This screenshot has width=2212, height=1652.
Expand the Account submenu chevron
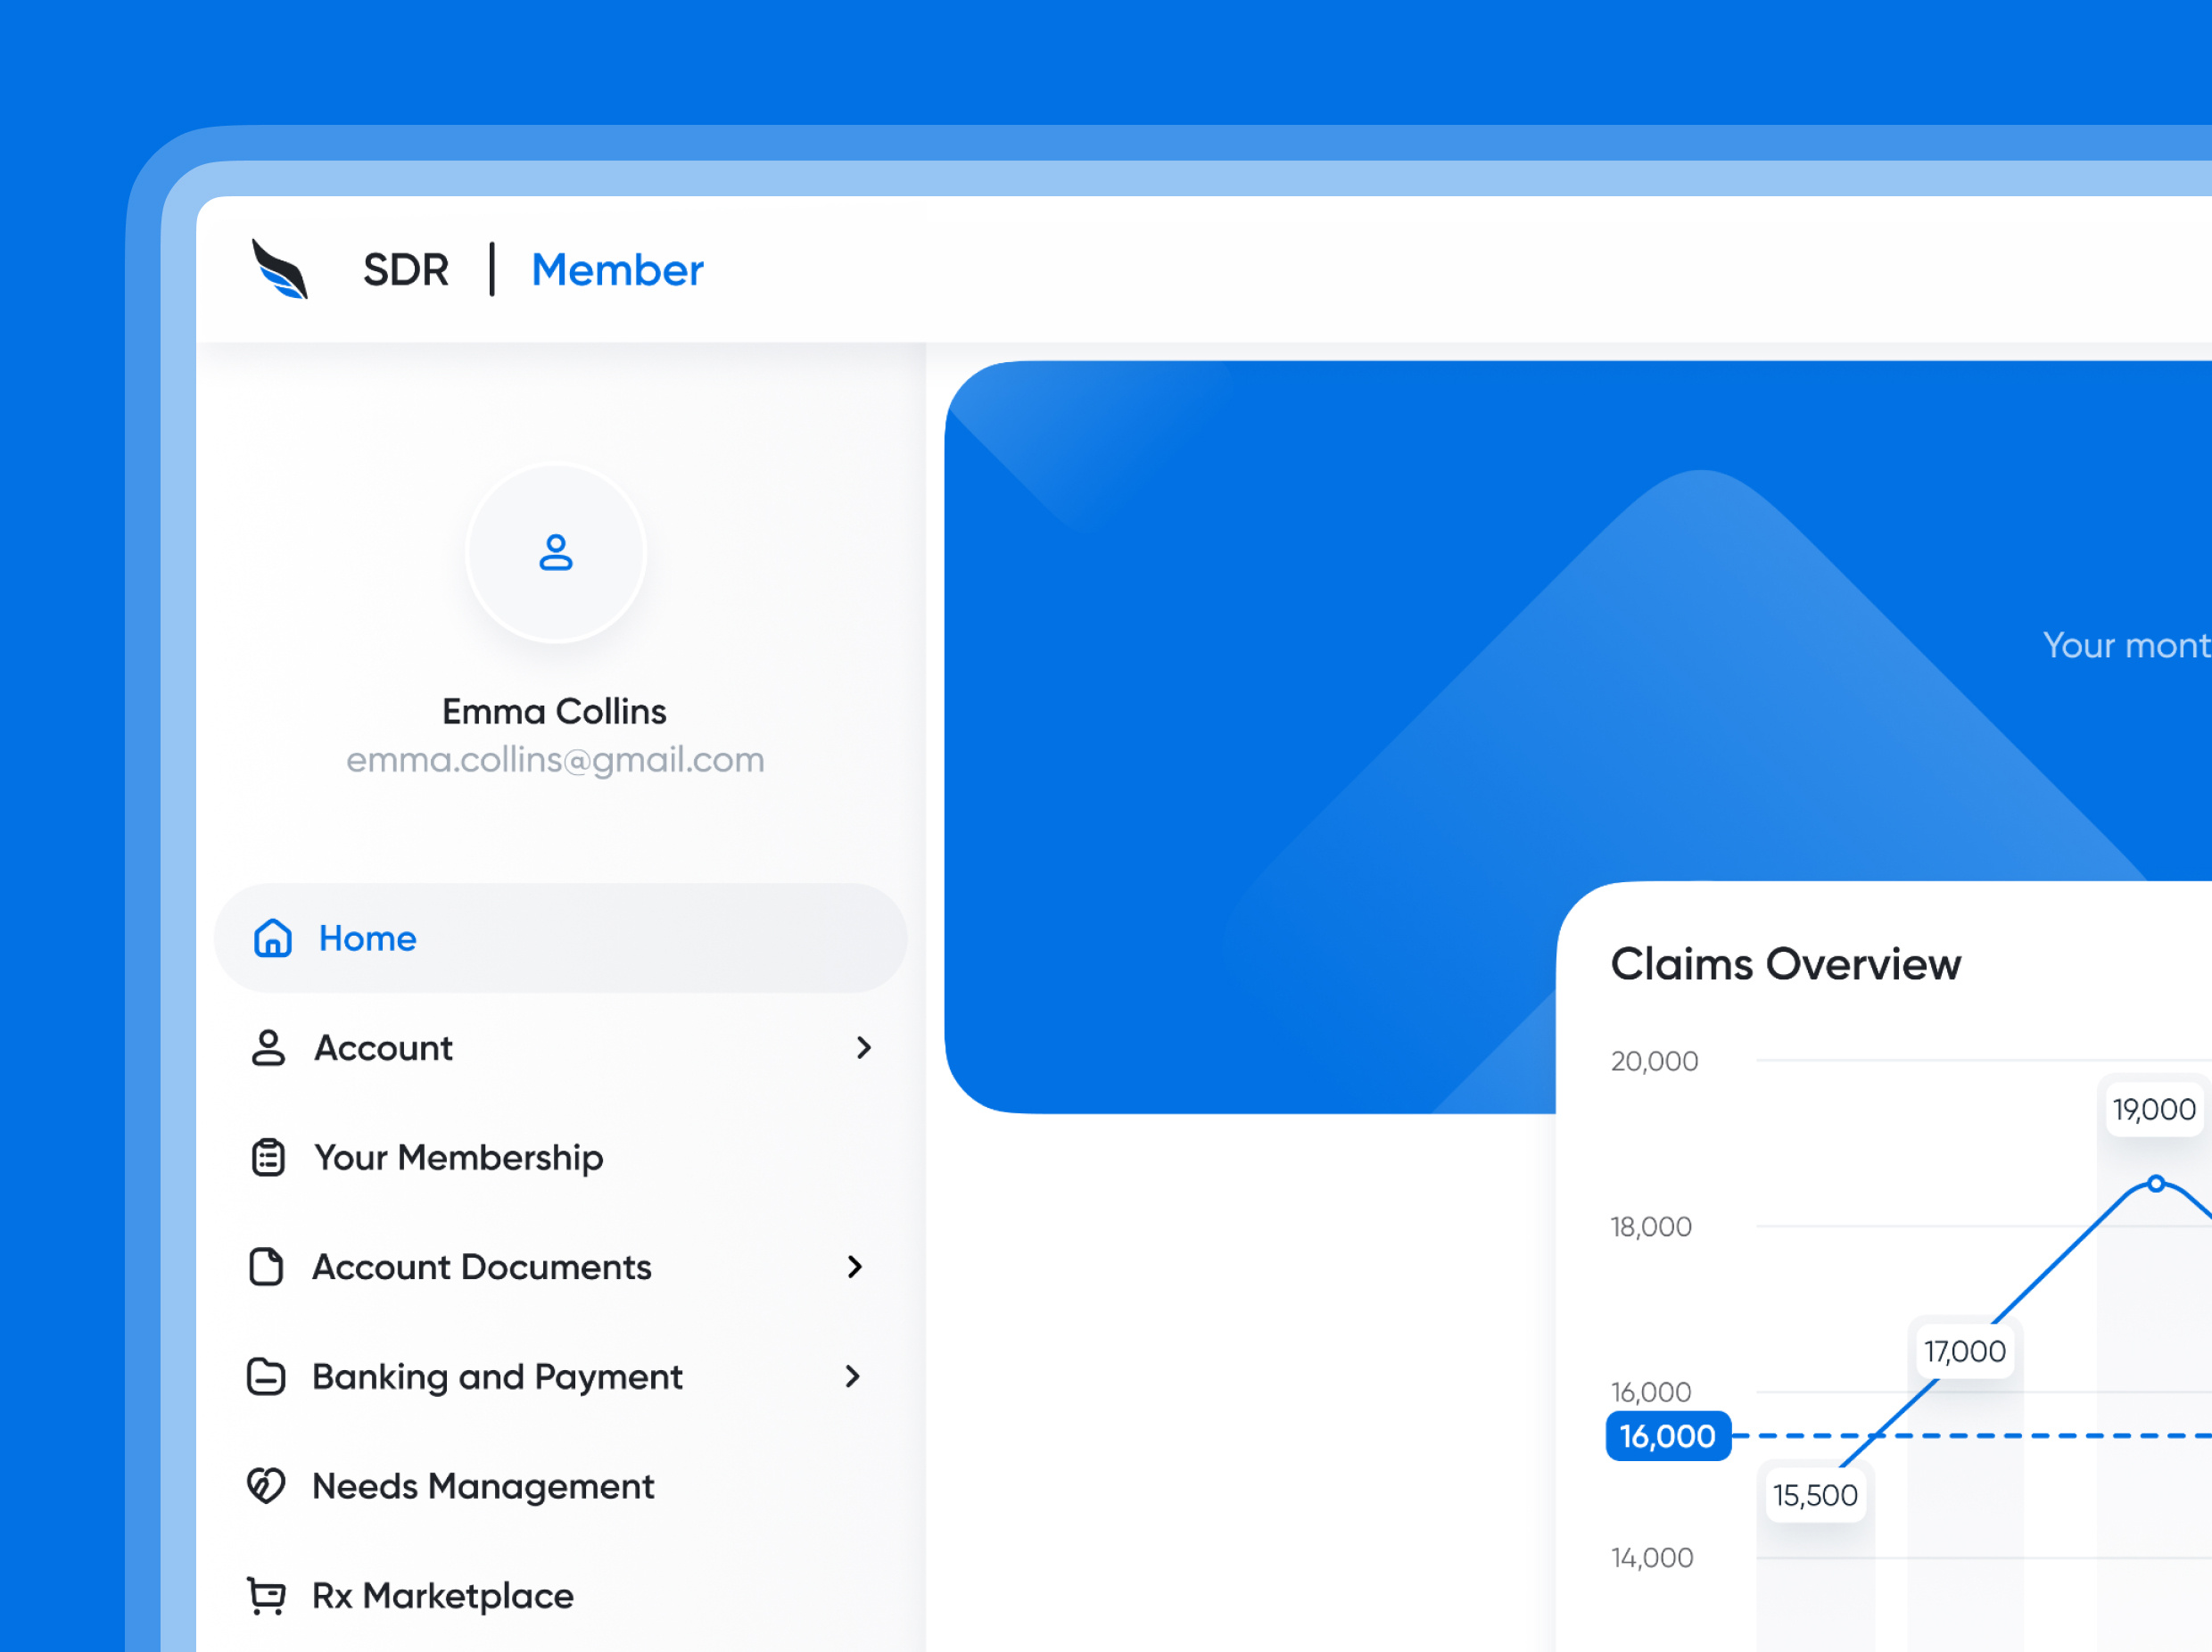pos(864,1047)
